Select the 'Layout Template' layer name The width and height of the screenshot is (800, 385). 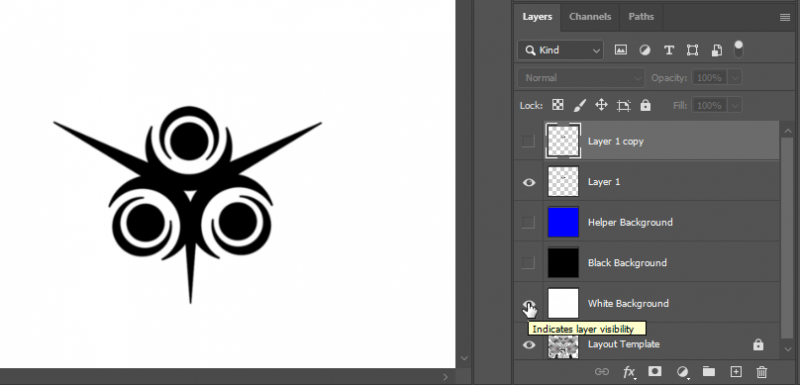pos(623,344)
